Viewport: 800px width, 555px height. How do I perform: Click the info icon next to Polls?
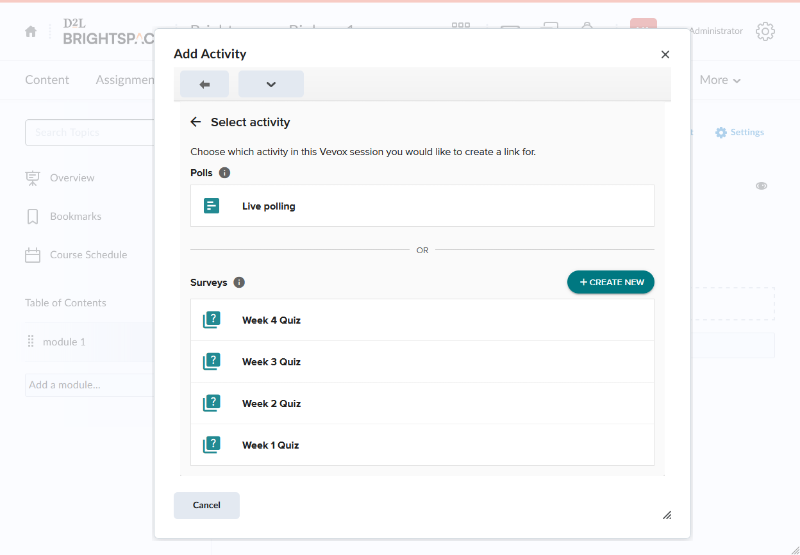[x=224, y=173]
